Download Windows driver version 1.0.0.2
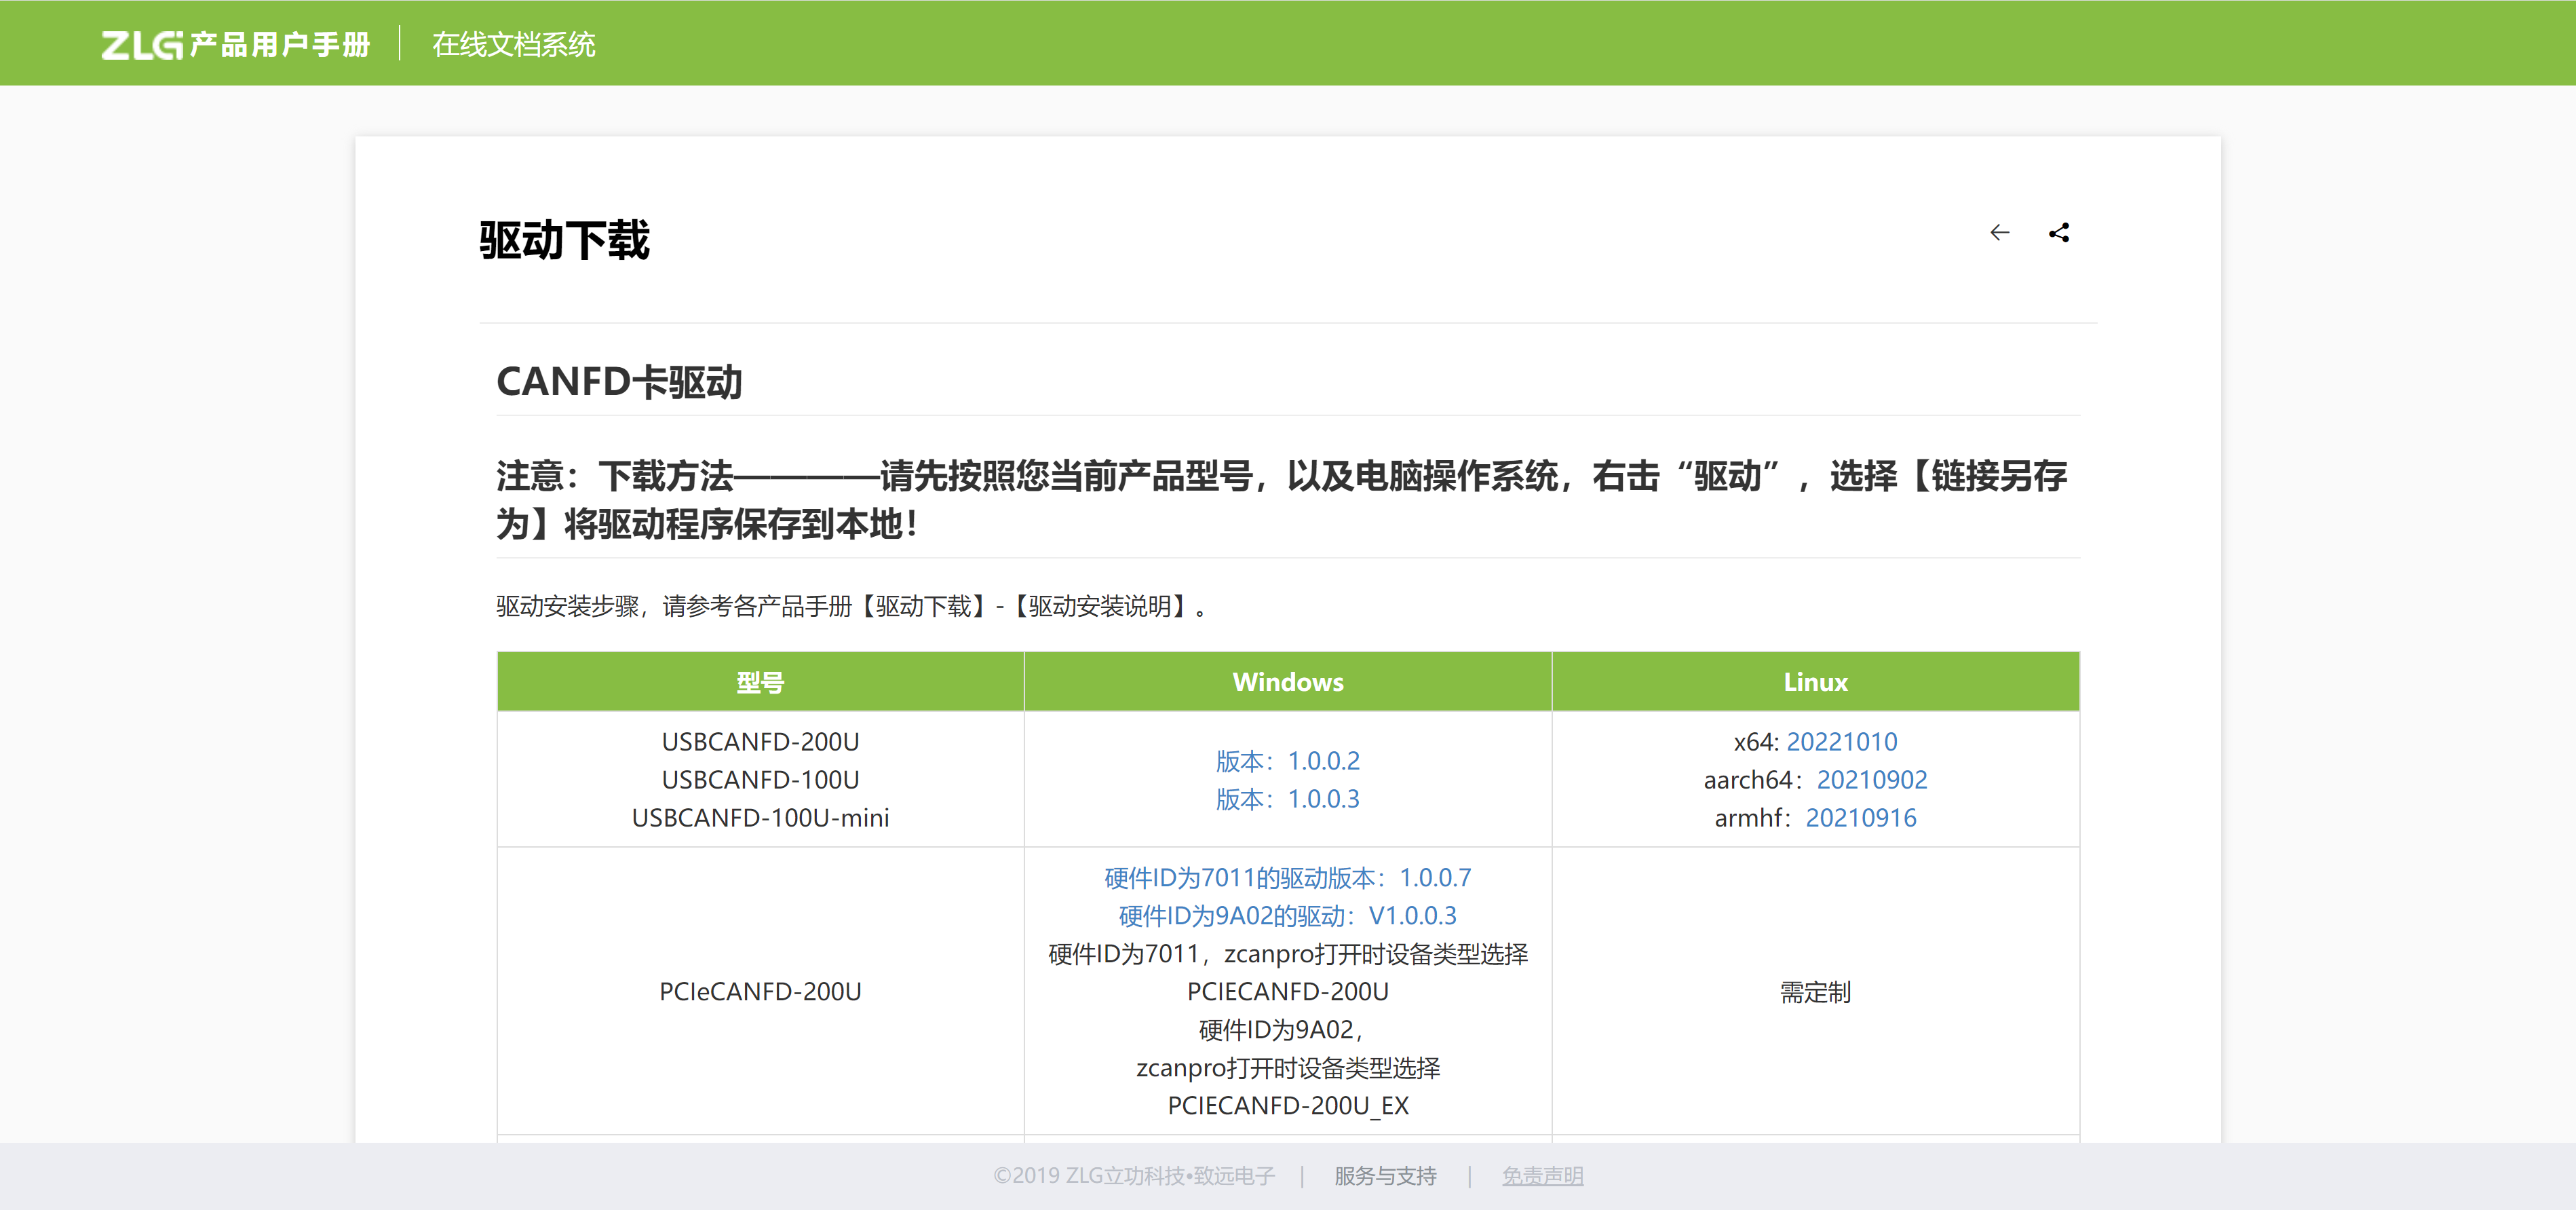2576x1210 pixels. click(x=1287, y=761)
